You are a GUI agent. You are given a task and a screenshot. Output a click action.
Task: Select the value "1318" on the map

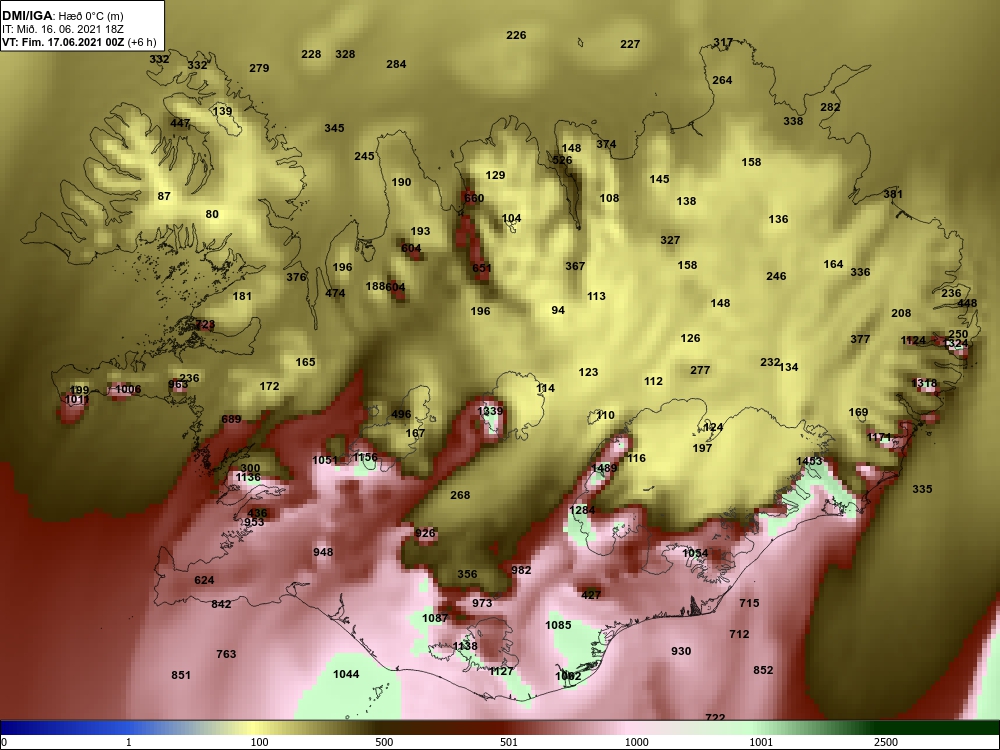(925, 383)
